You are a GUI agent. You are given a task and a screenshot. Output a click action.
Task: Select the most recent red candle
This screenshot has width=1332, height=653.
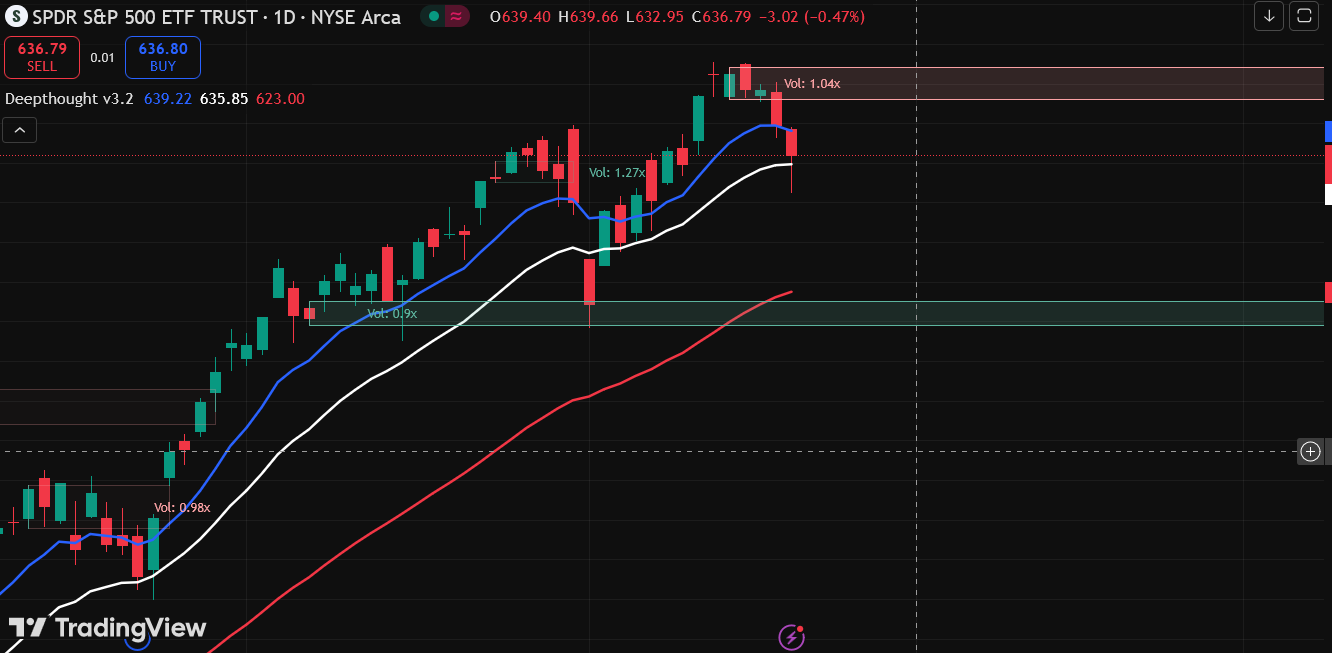(791, 143)
